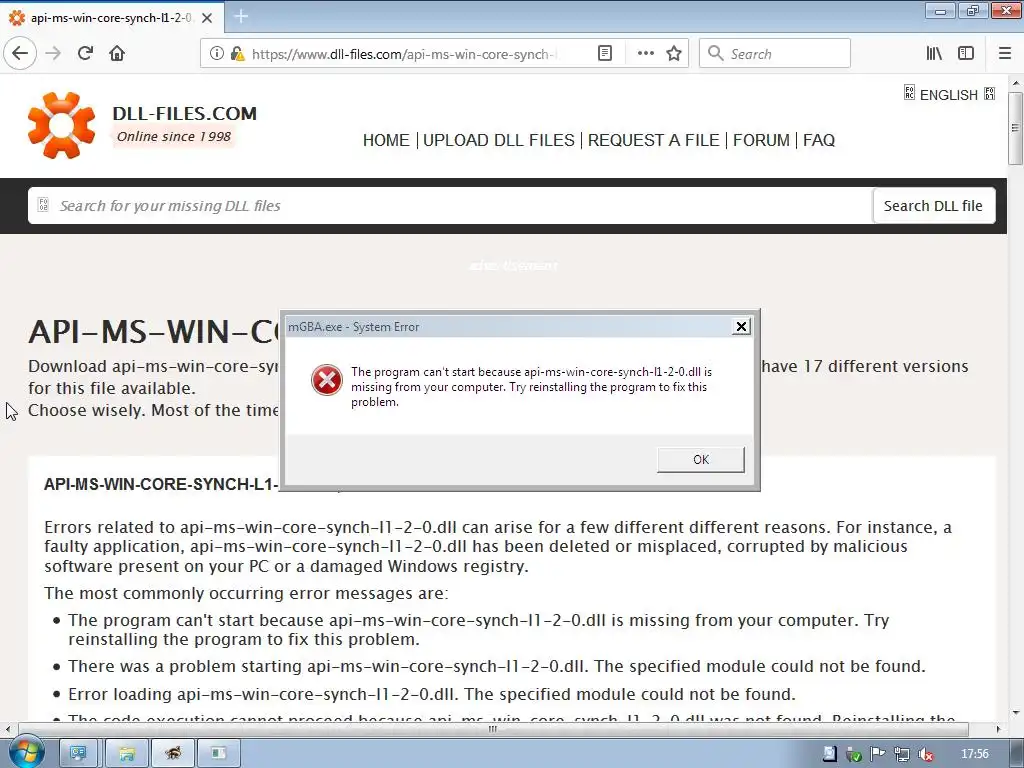Screen dimensions: 1024x768
Task: Open the FORUM navigation link
Action: pyautogui.click(x=761, y=140)
